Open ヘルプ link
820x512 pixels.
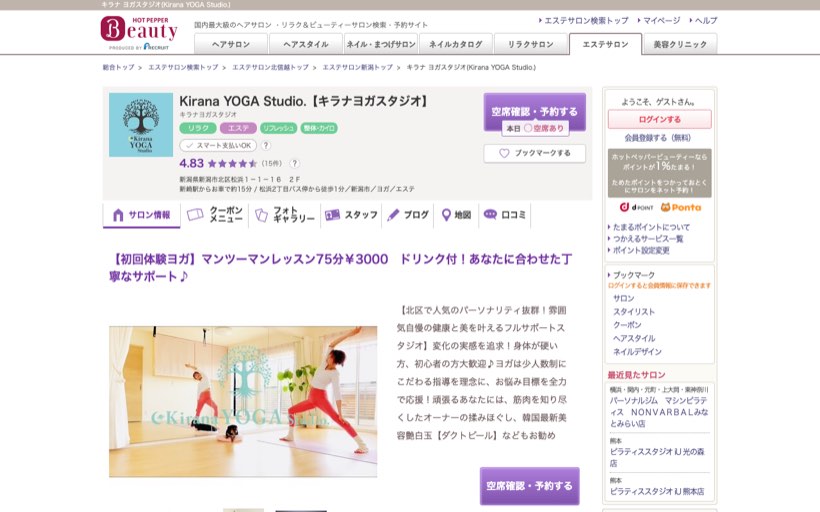[705, 21]
